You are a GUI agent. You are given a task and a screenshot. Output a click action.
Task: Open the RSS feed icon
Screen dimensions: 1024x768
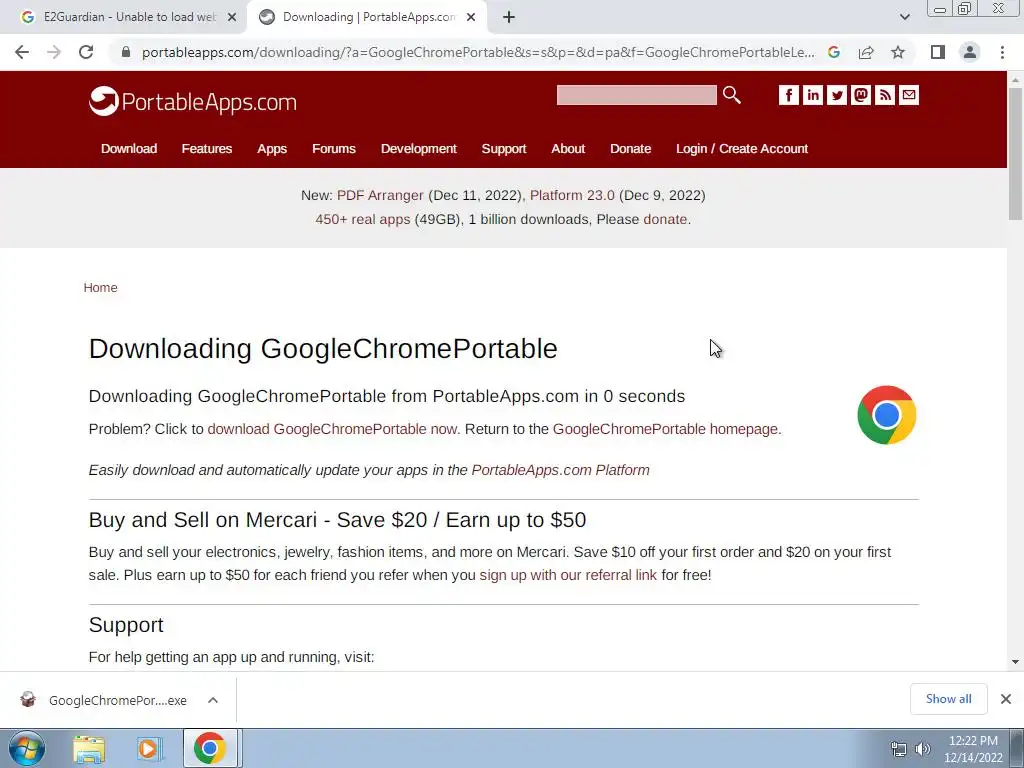[x=885, y=95]
